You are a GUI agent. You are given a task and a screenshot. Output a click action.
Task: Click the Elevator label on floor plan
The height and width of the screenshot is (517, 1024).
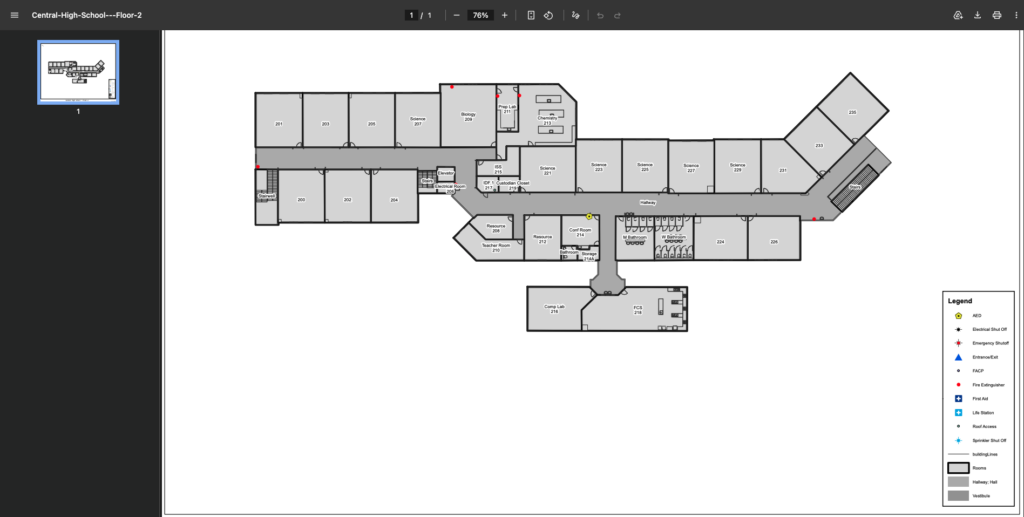point(446,174)
